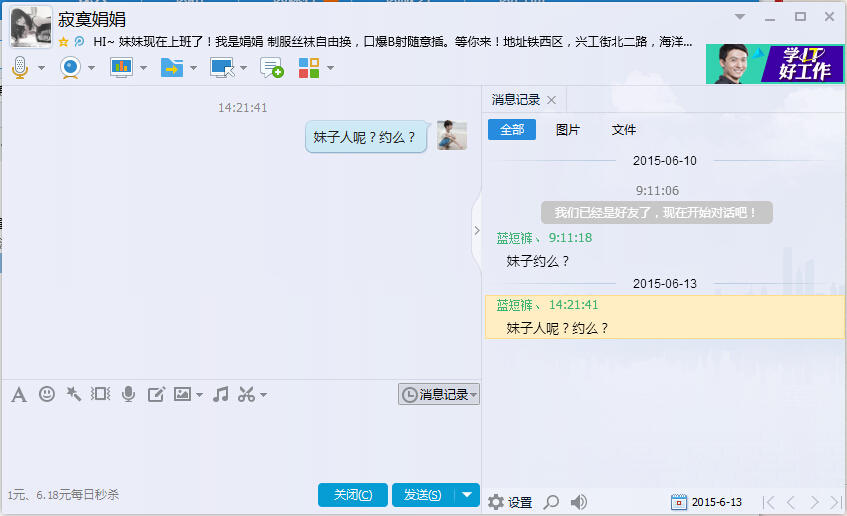The width and height of the screenshot is (847, 516).
Task: Click in the message input area
Action: coord(240,443)
